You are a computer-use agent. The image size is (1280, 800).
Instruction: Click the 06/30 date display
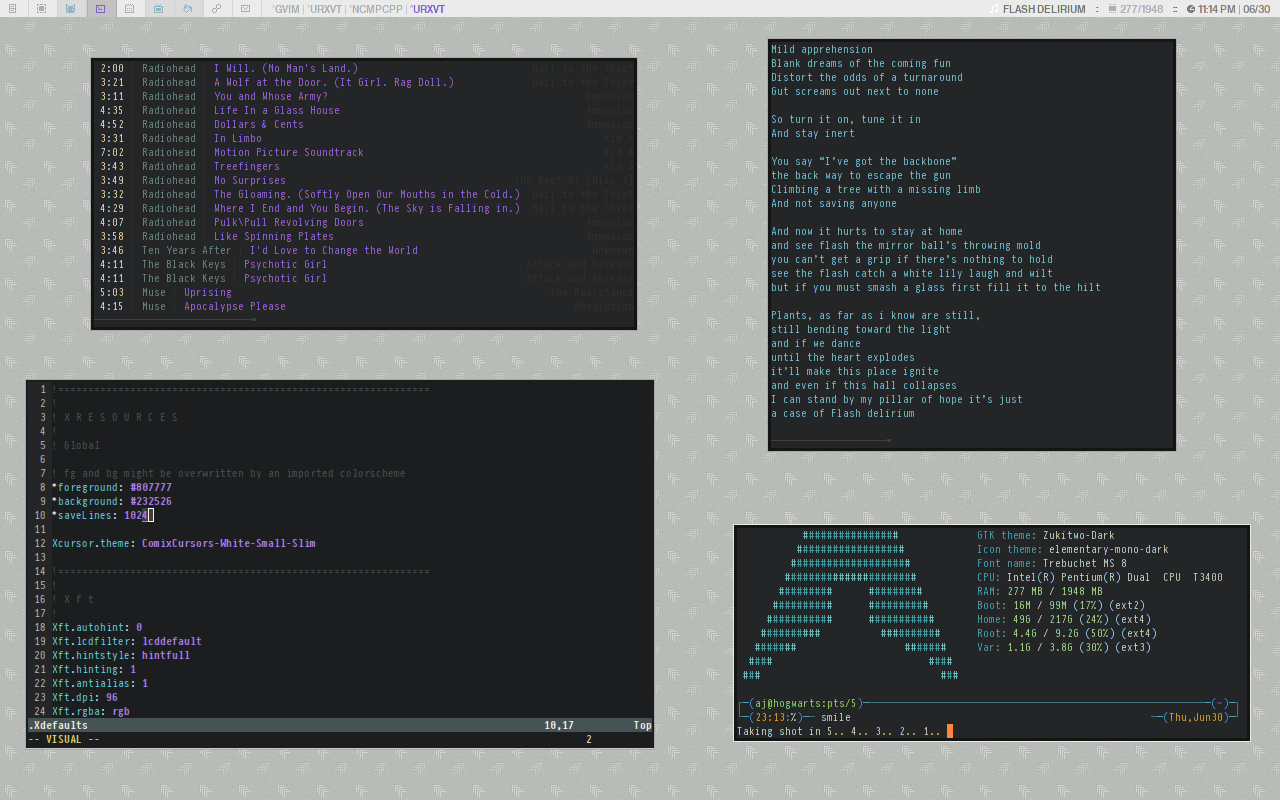tap(1256, 9)
